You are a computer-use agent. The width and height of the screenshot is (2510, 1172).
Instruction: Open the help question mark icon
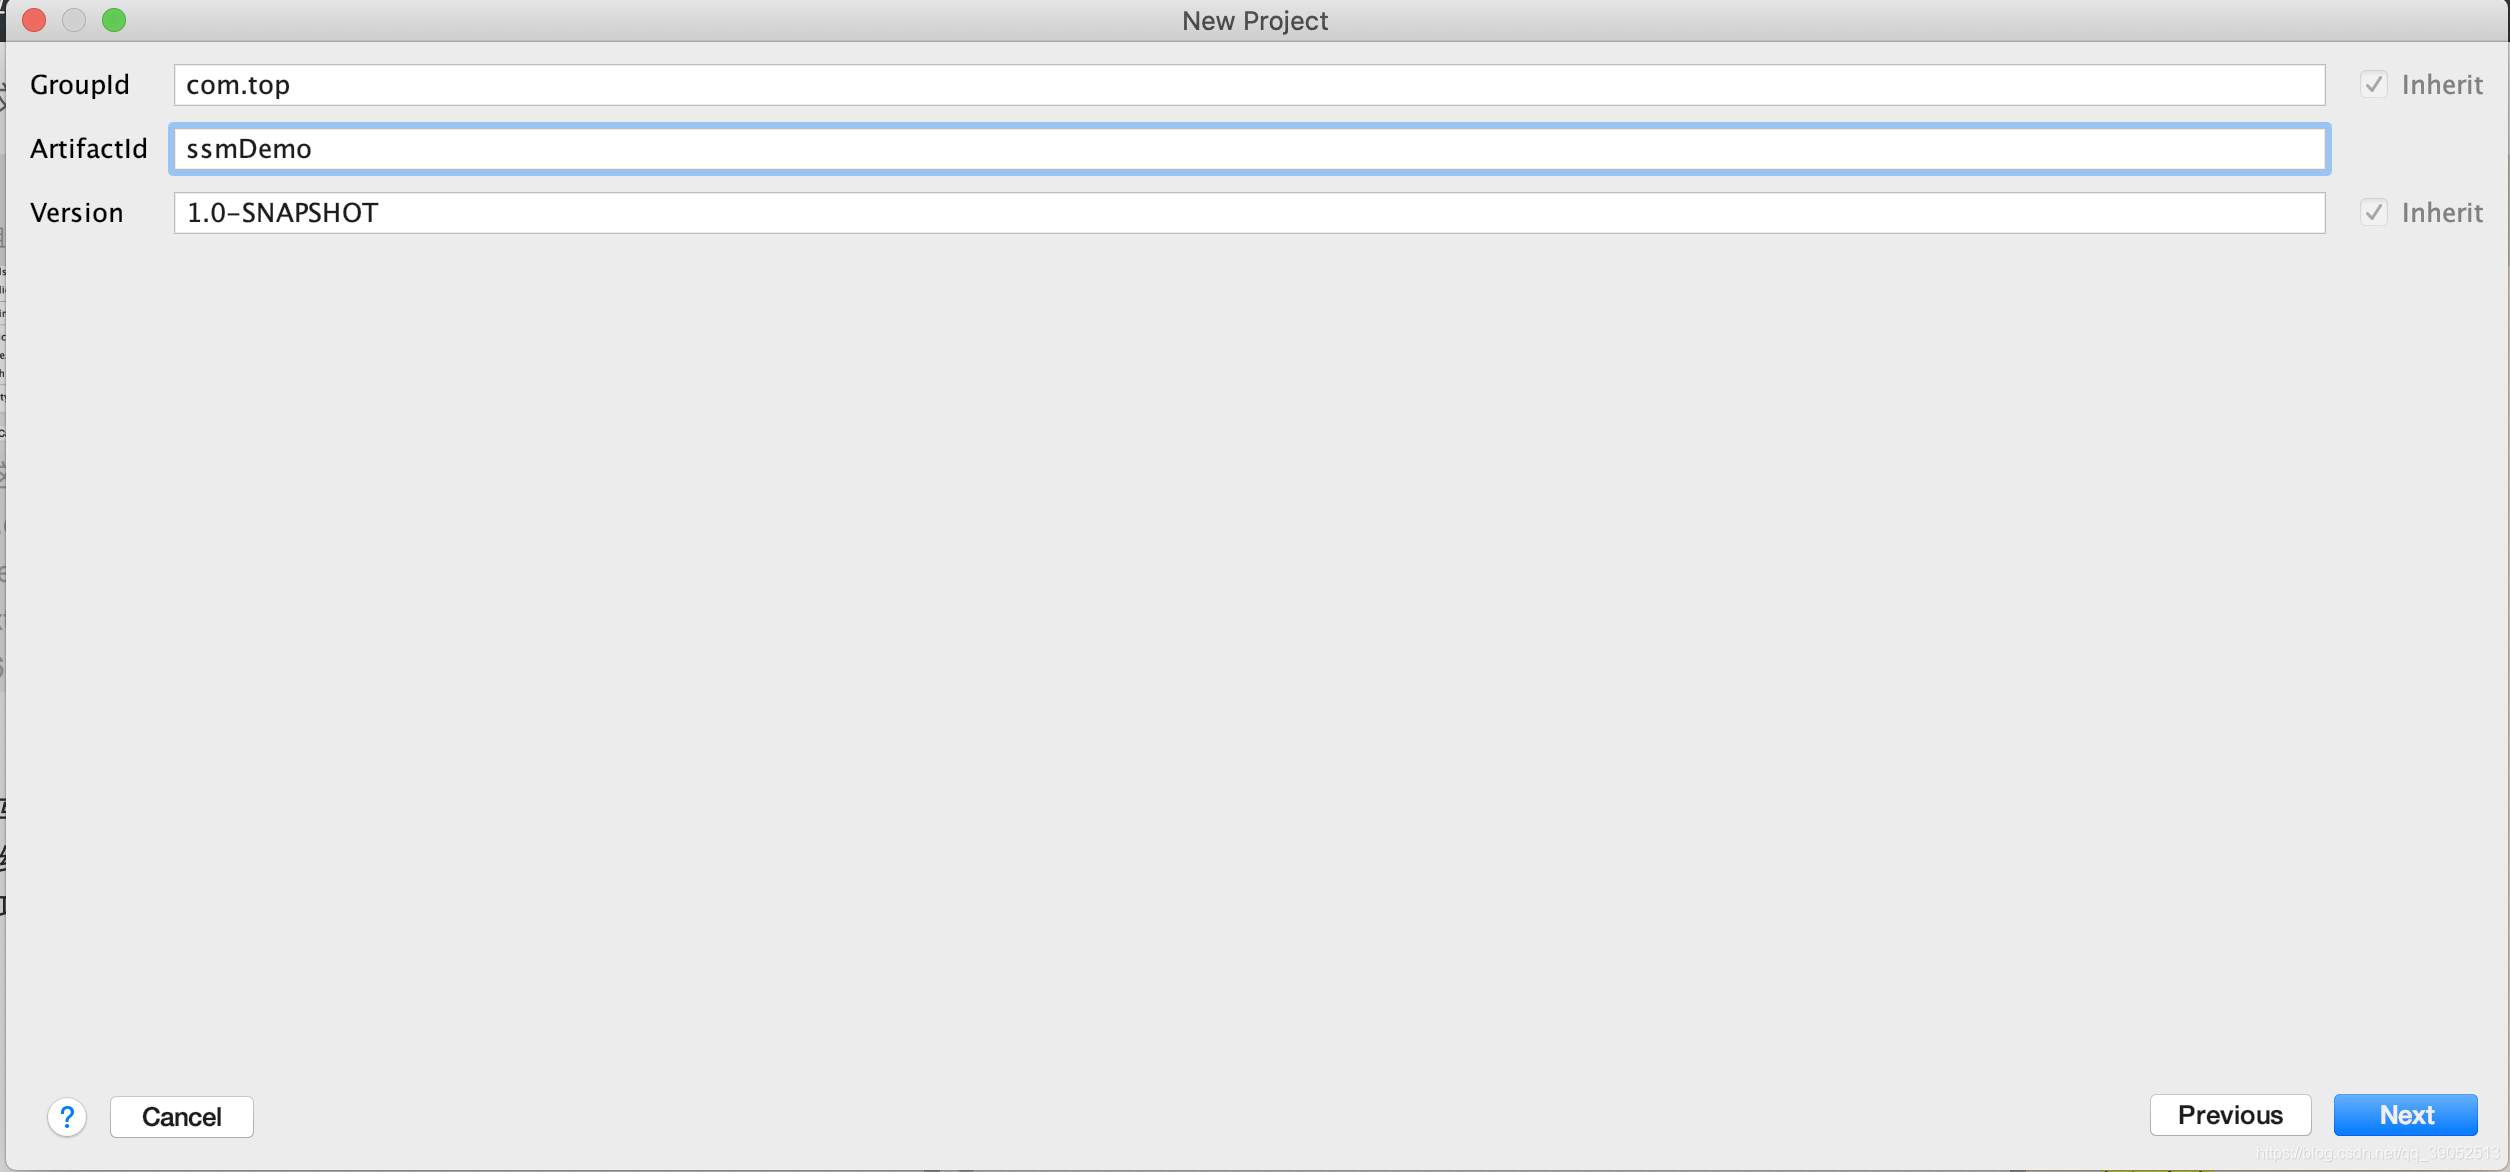[x=67, y=1117]
